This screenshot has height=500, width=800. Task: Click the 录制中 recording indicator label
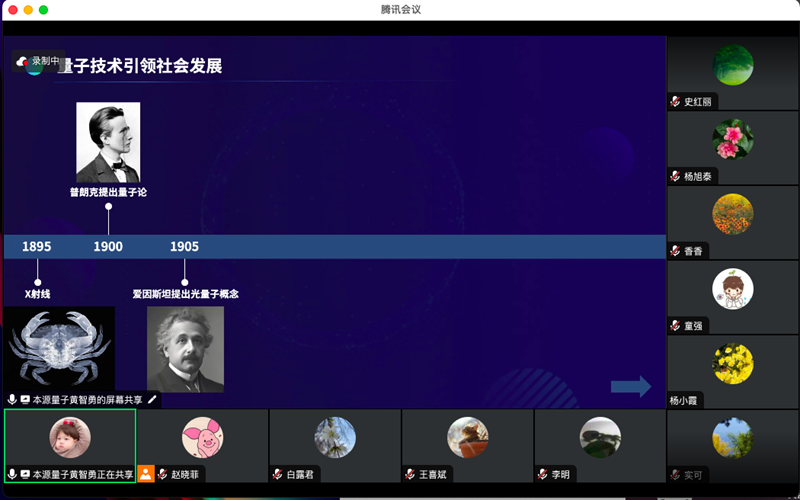coord(45,61)
